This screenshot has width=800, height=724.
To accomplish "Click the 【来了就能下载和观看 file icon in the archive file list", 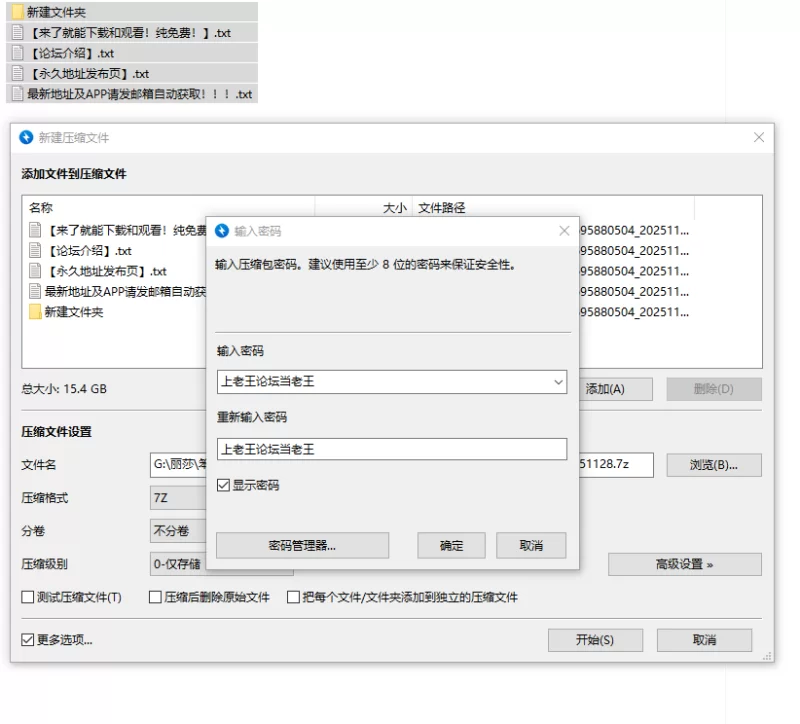I will click(x=35, y=230).
